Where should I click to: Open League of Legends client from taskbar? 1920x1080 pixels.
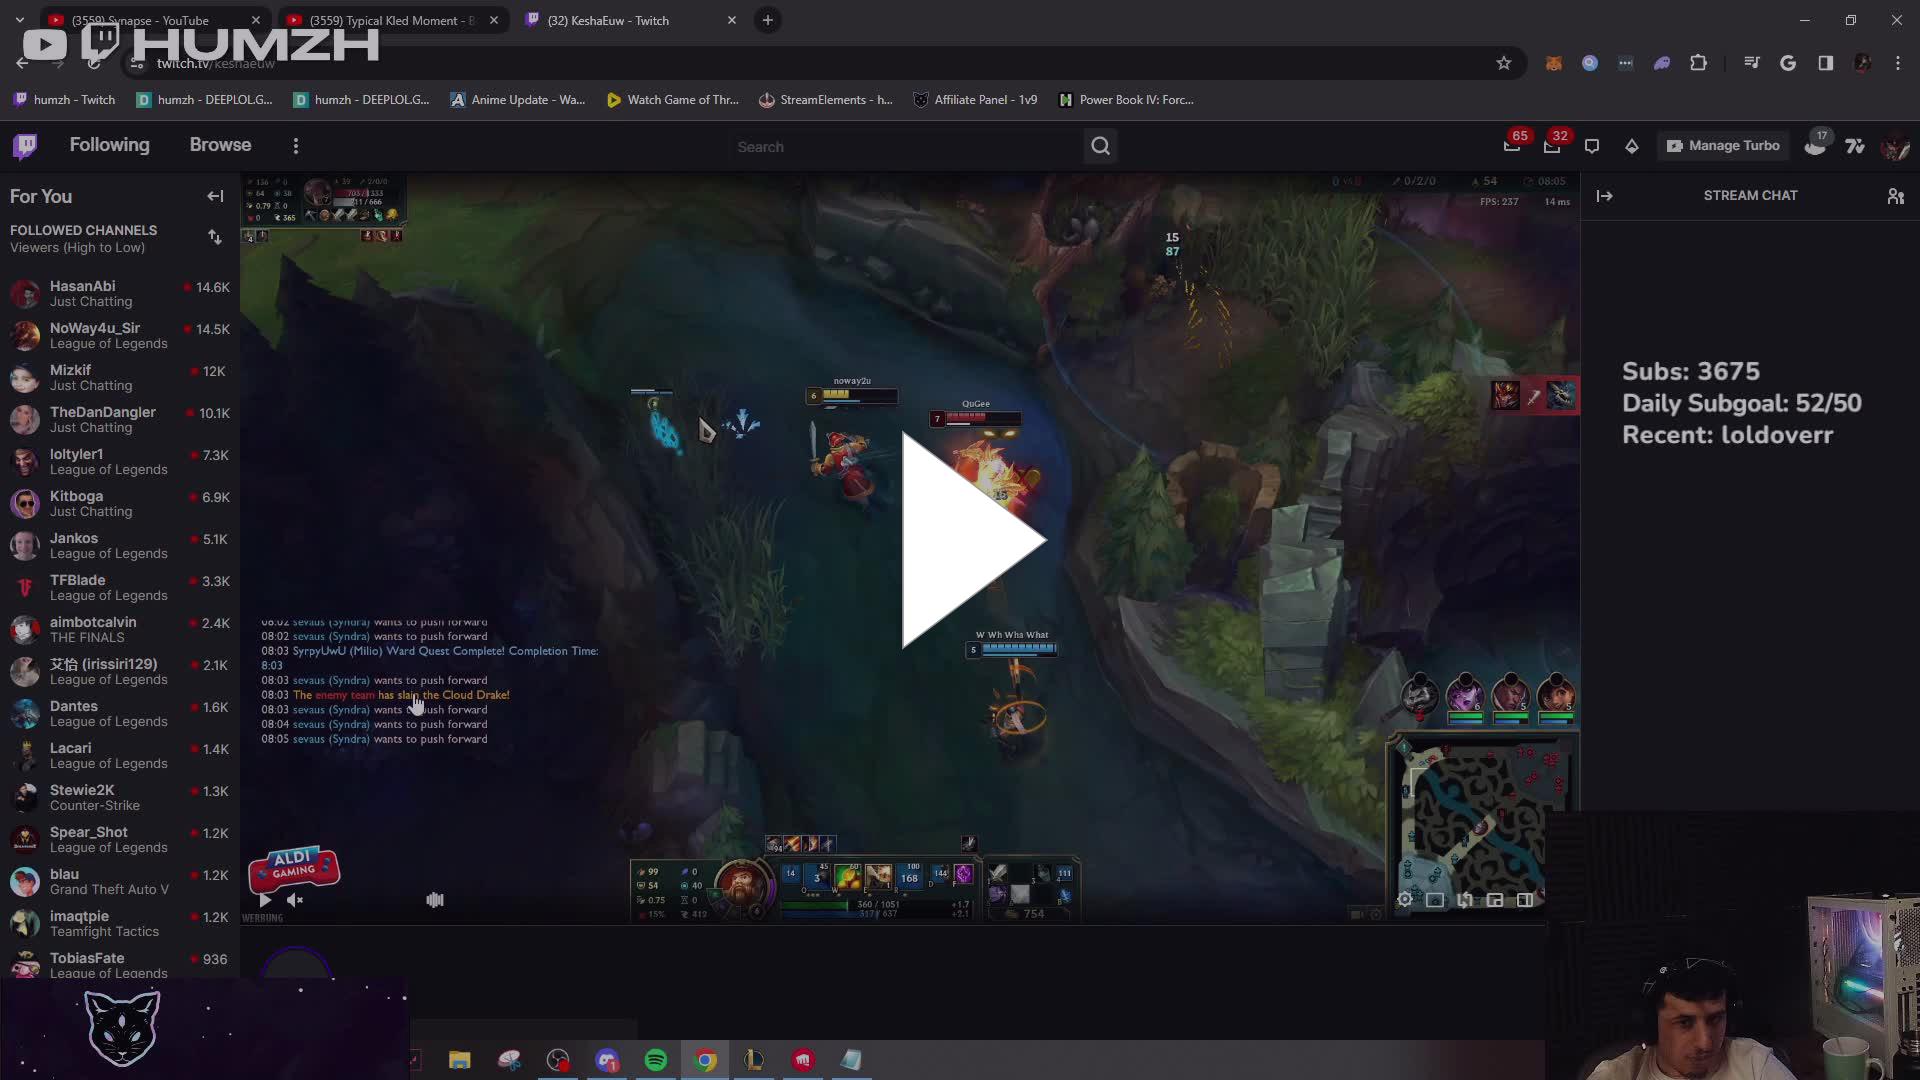[754, 1060]
